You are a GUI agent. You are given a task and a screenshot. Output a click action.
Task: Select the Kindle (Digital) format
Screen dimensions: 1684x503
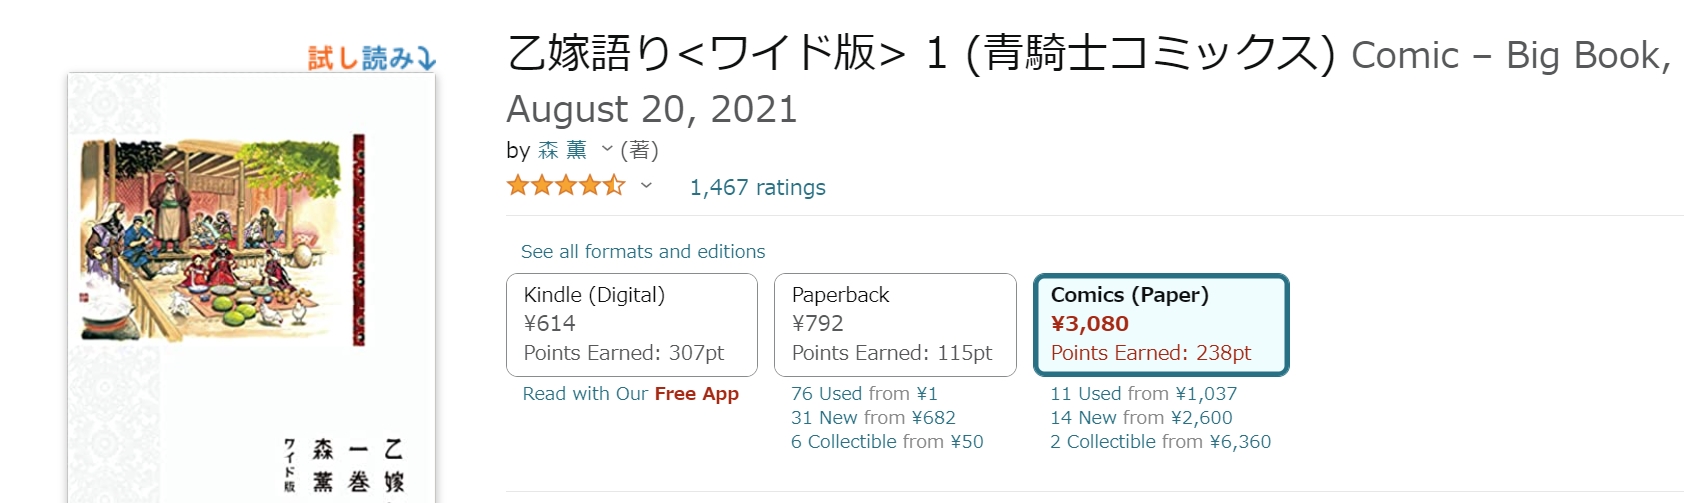[x=632, y=325]
